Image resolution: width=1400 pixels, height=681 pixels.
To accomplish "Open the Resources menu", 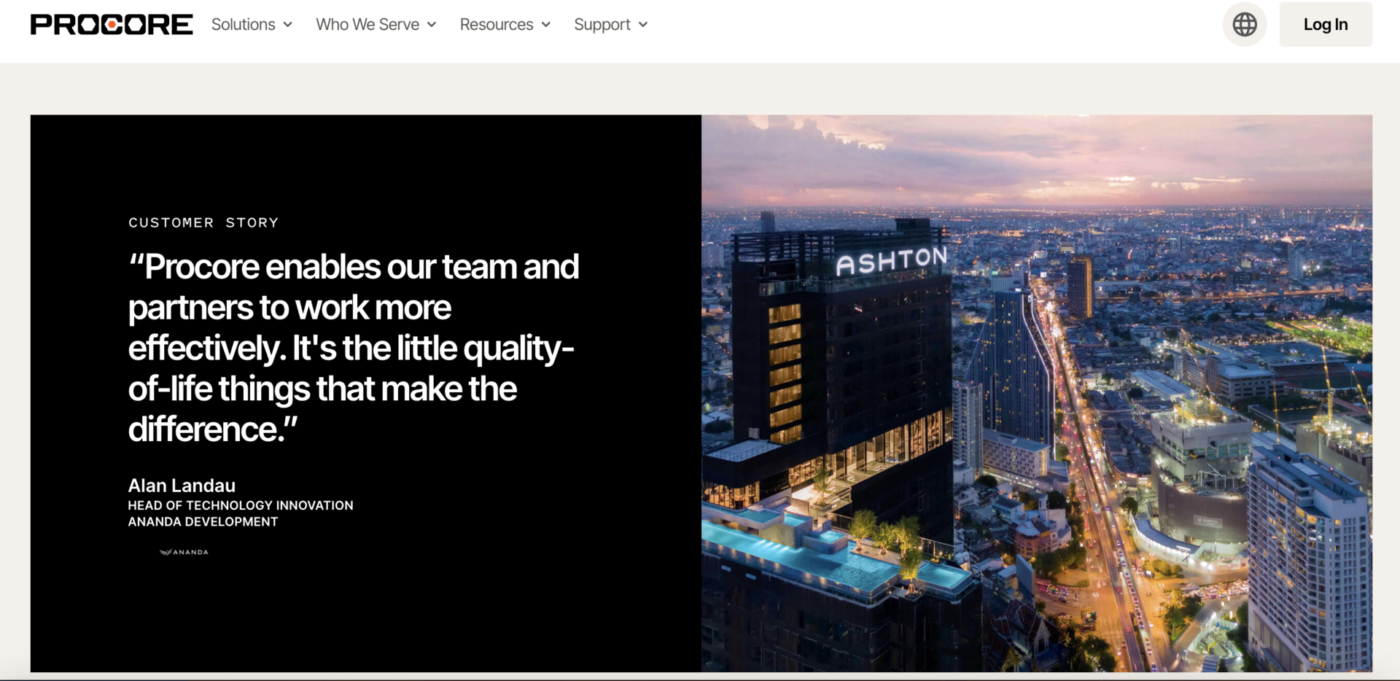I will pyautogui.click(x=505, y=24).
